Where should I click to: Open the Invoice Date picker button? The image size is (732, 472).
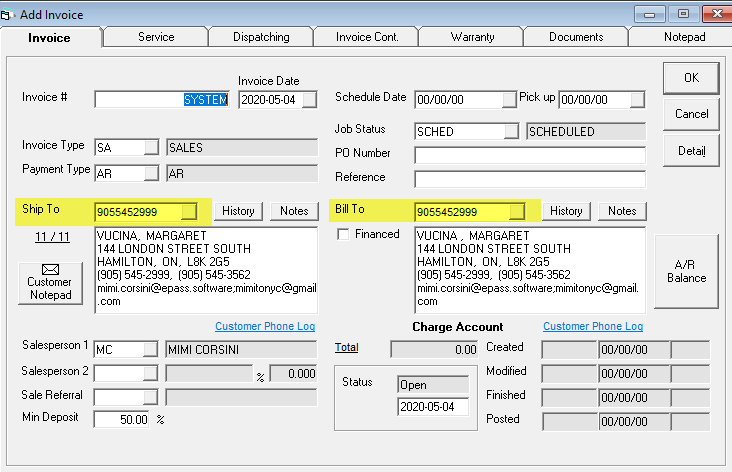point(309,99)
